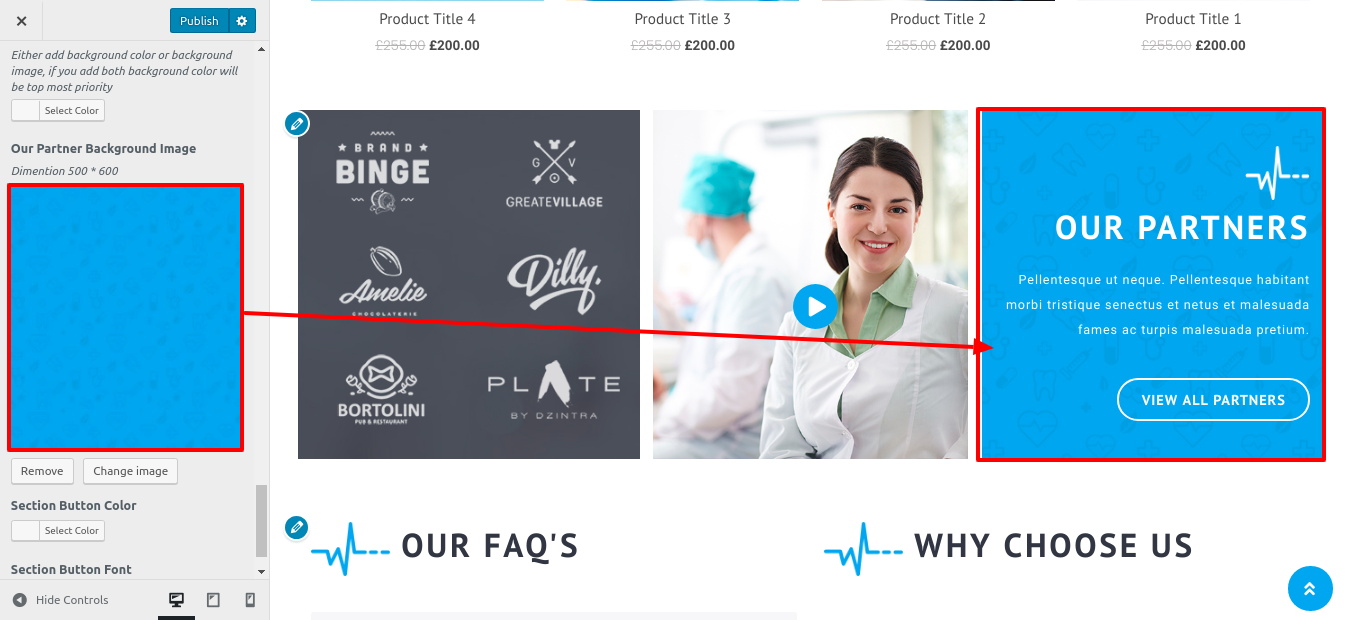Open the top background Select Color picker
Image resolution: width=1351 pixels, height=620 pixels.
pyautogui.click(x=58, y=111)
